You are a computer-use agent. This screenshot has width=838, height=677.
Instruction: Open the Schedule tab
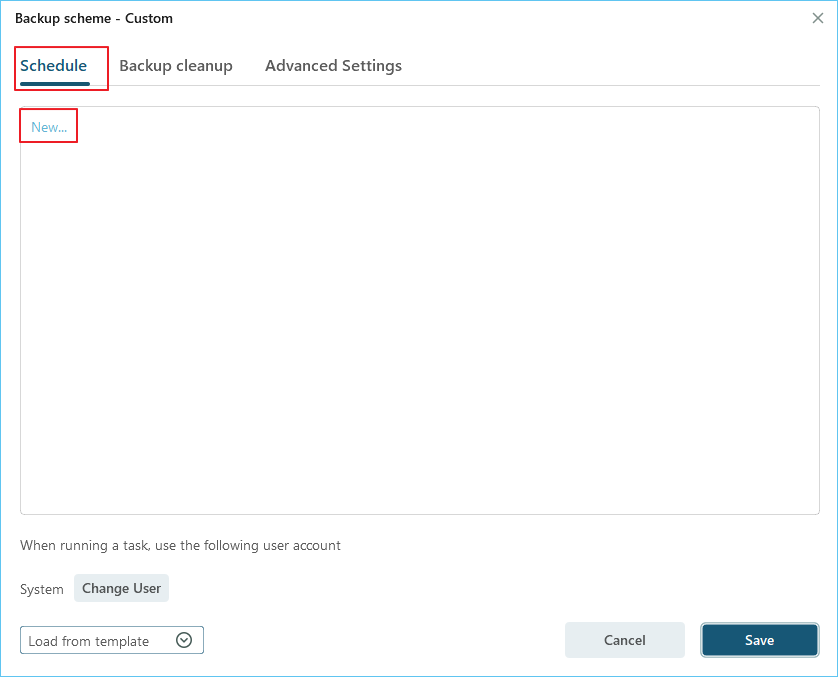point(54,66)
